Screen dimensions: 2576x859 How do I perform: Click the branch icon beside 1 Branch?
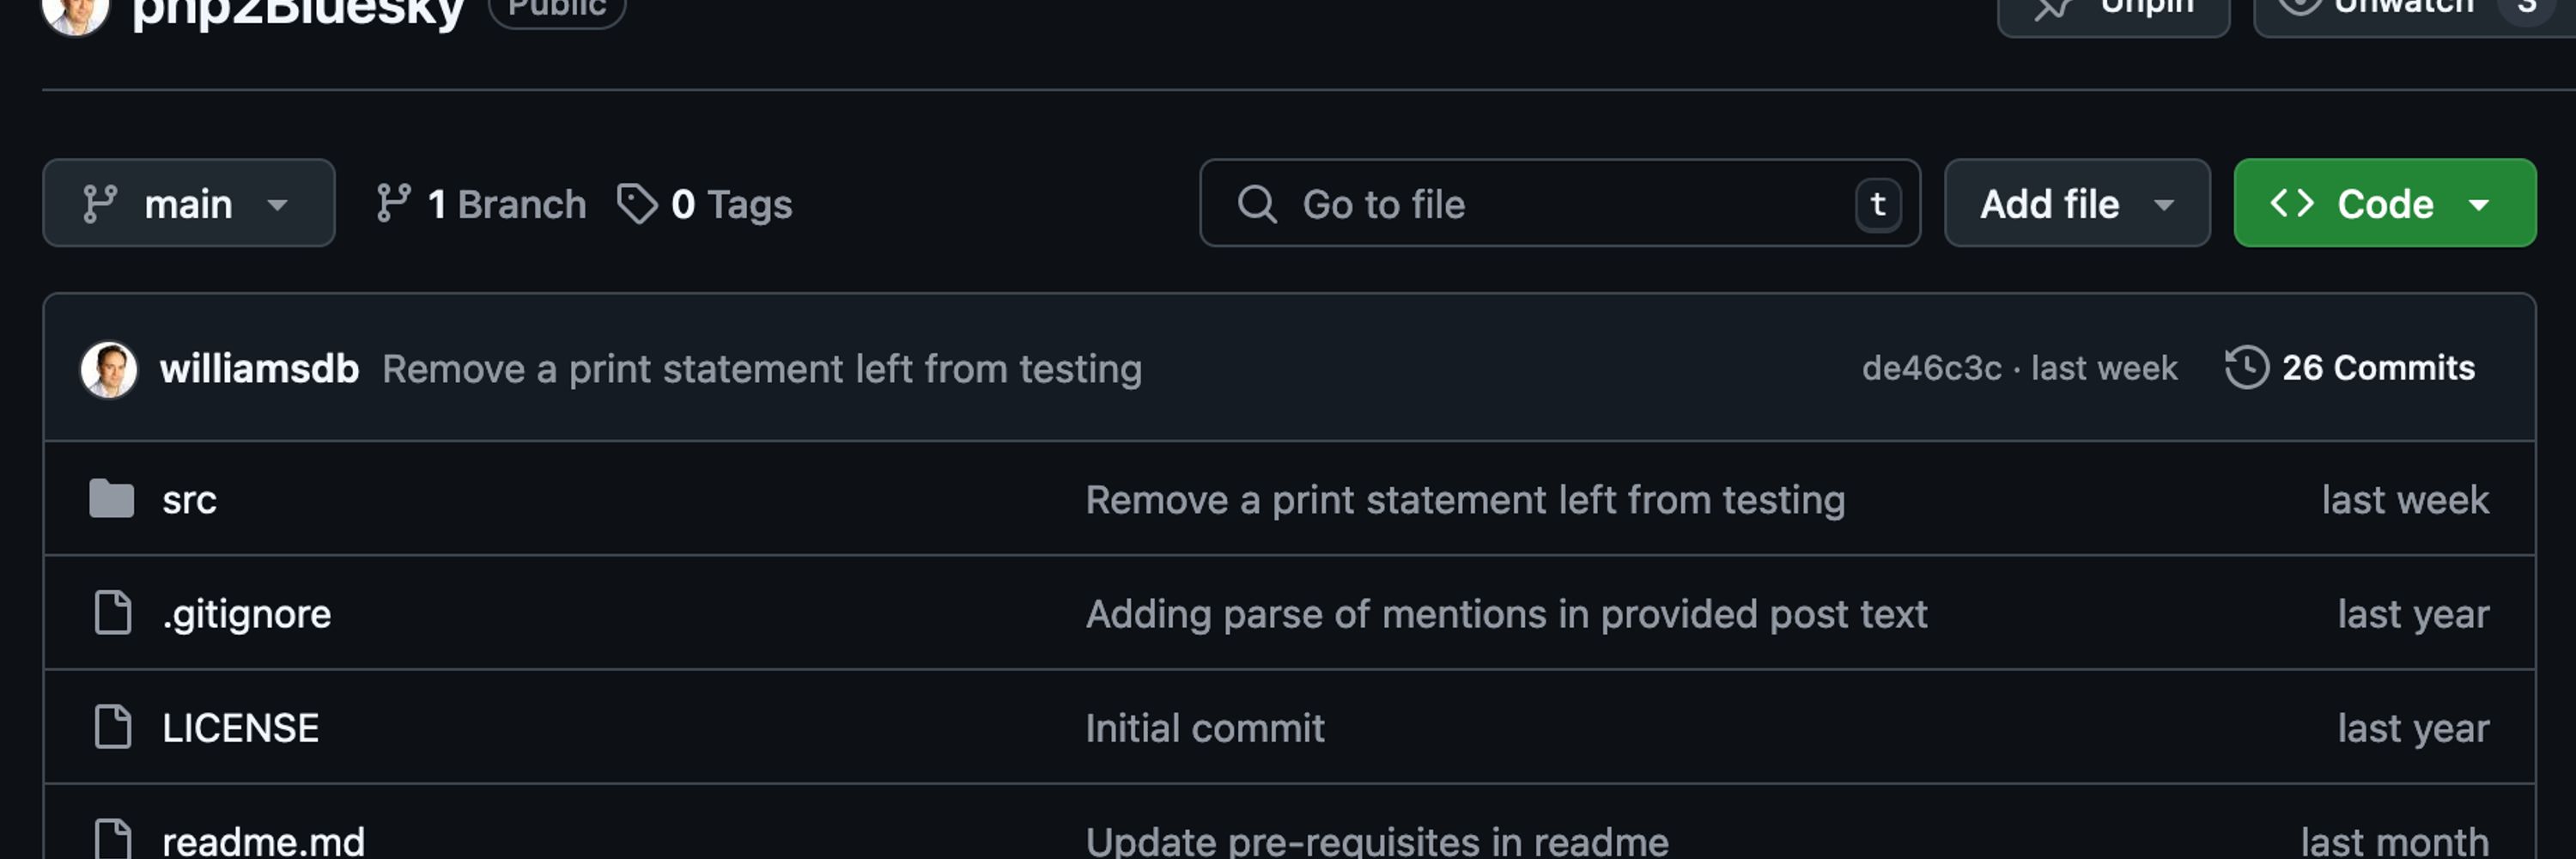click(x=393, y=203)
